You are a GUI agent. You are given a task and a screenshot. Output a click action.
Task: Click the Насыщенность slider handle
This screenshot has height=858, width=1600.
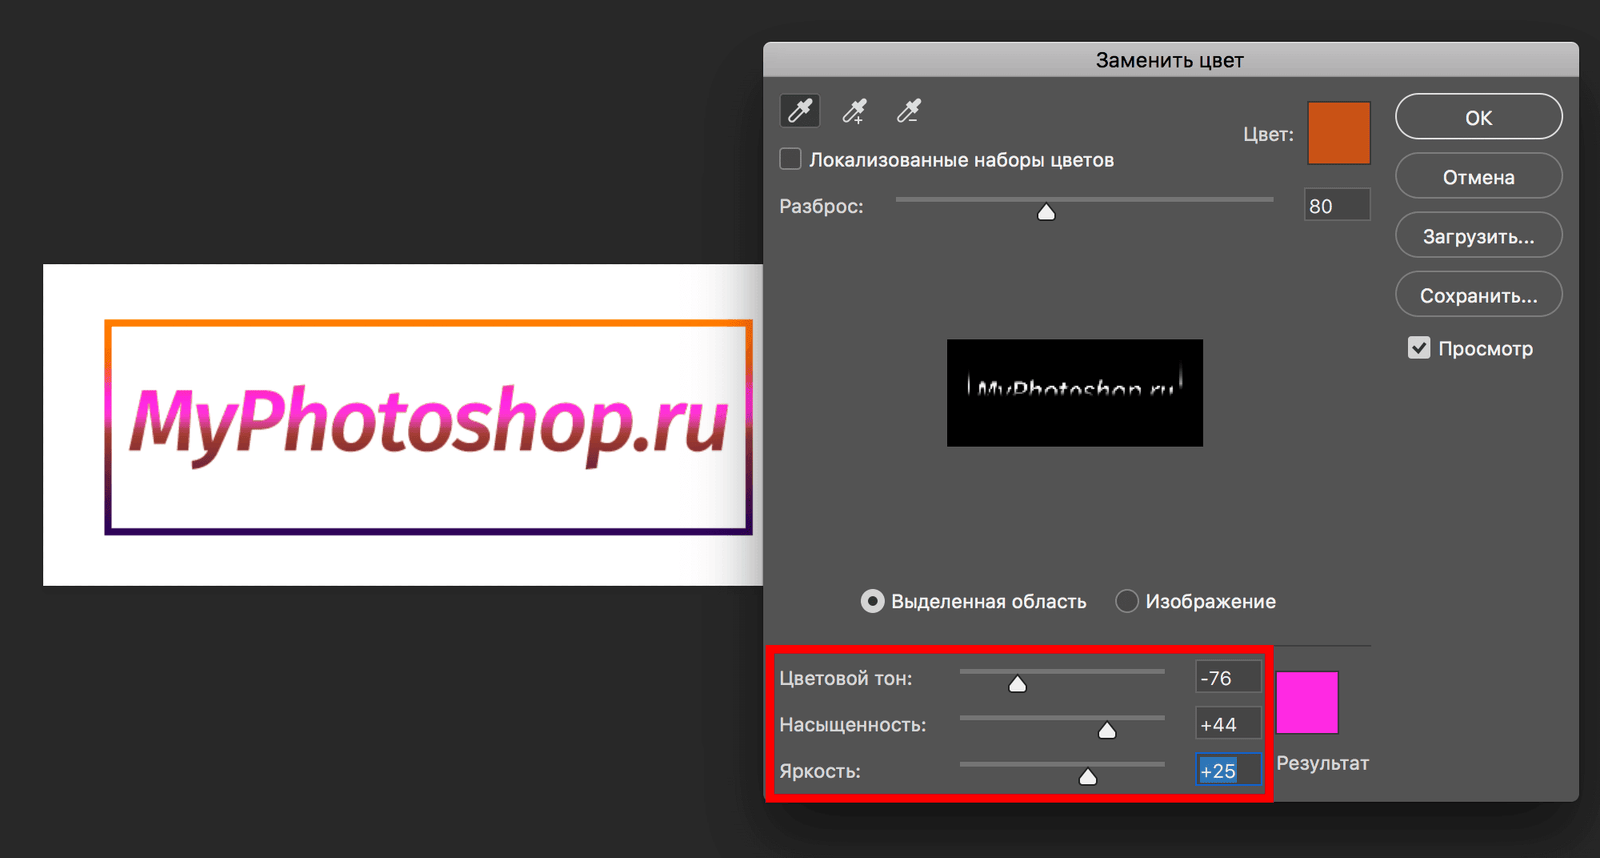[1107, 731]
